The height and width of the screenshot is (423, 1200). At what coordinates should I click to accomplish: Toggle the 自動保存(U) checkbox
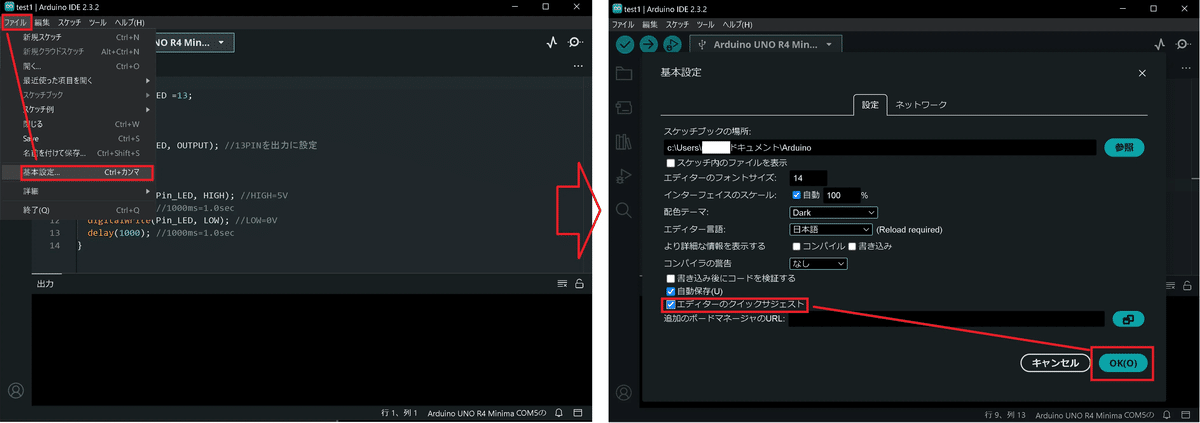point(671,290)
